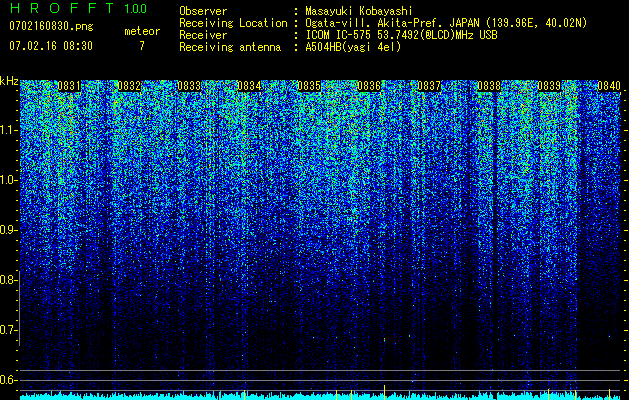
Task: Click the 0838 time marker
Action: (x=489, y=86)
